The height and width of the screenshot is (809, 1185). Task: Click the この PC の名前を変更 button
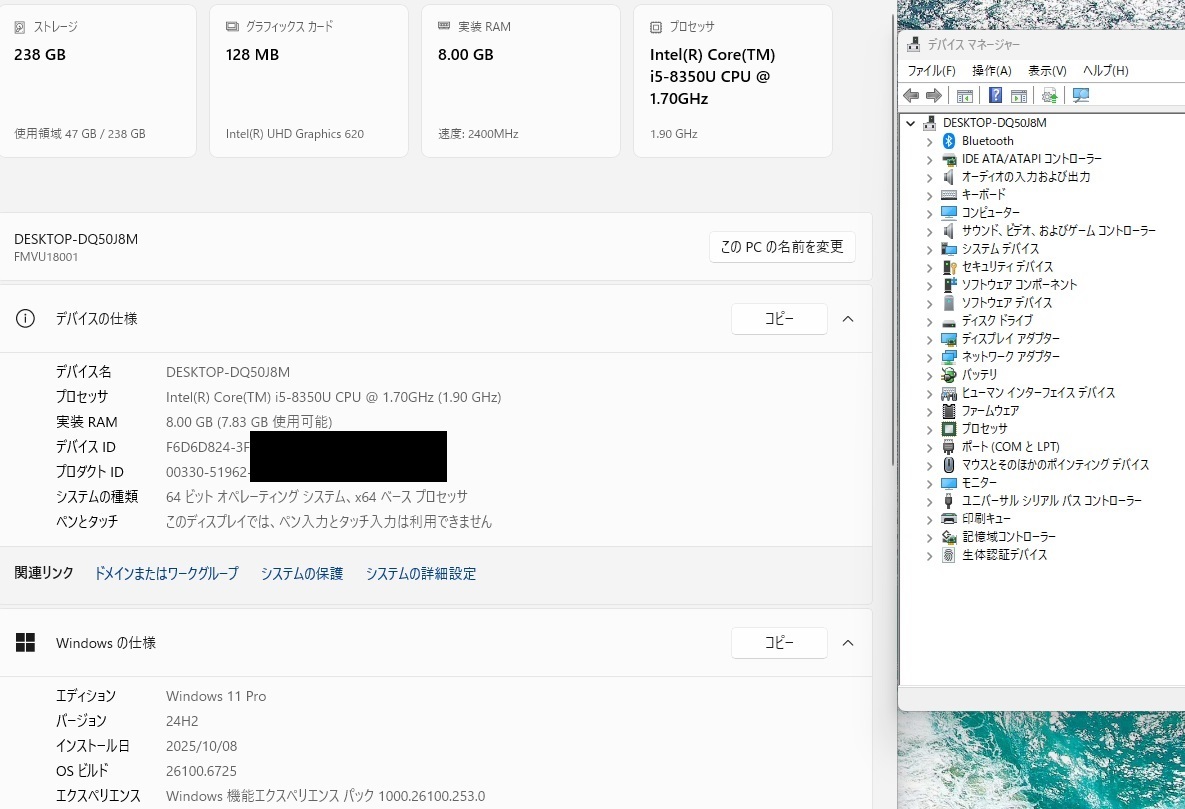point(782,247)
